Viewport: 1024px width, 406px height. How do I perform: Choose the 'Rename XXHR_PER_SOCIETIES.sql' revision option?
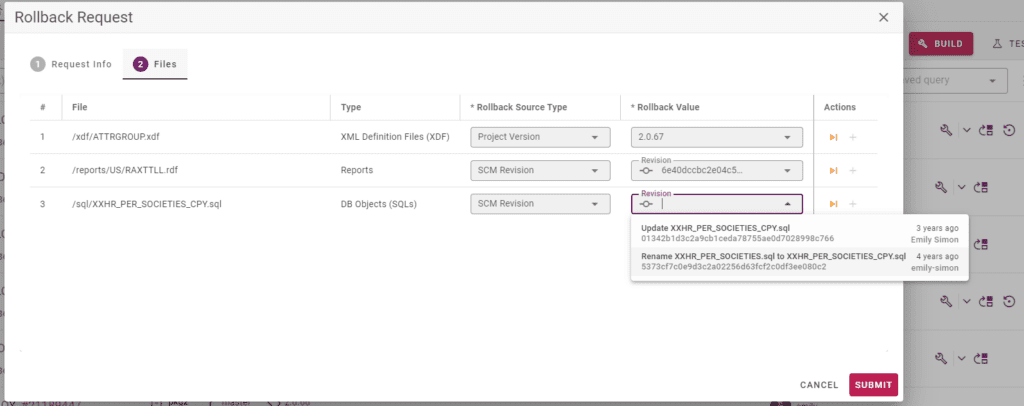coord(799,261)
